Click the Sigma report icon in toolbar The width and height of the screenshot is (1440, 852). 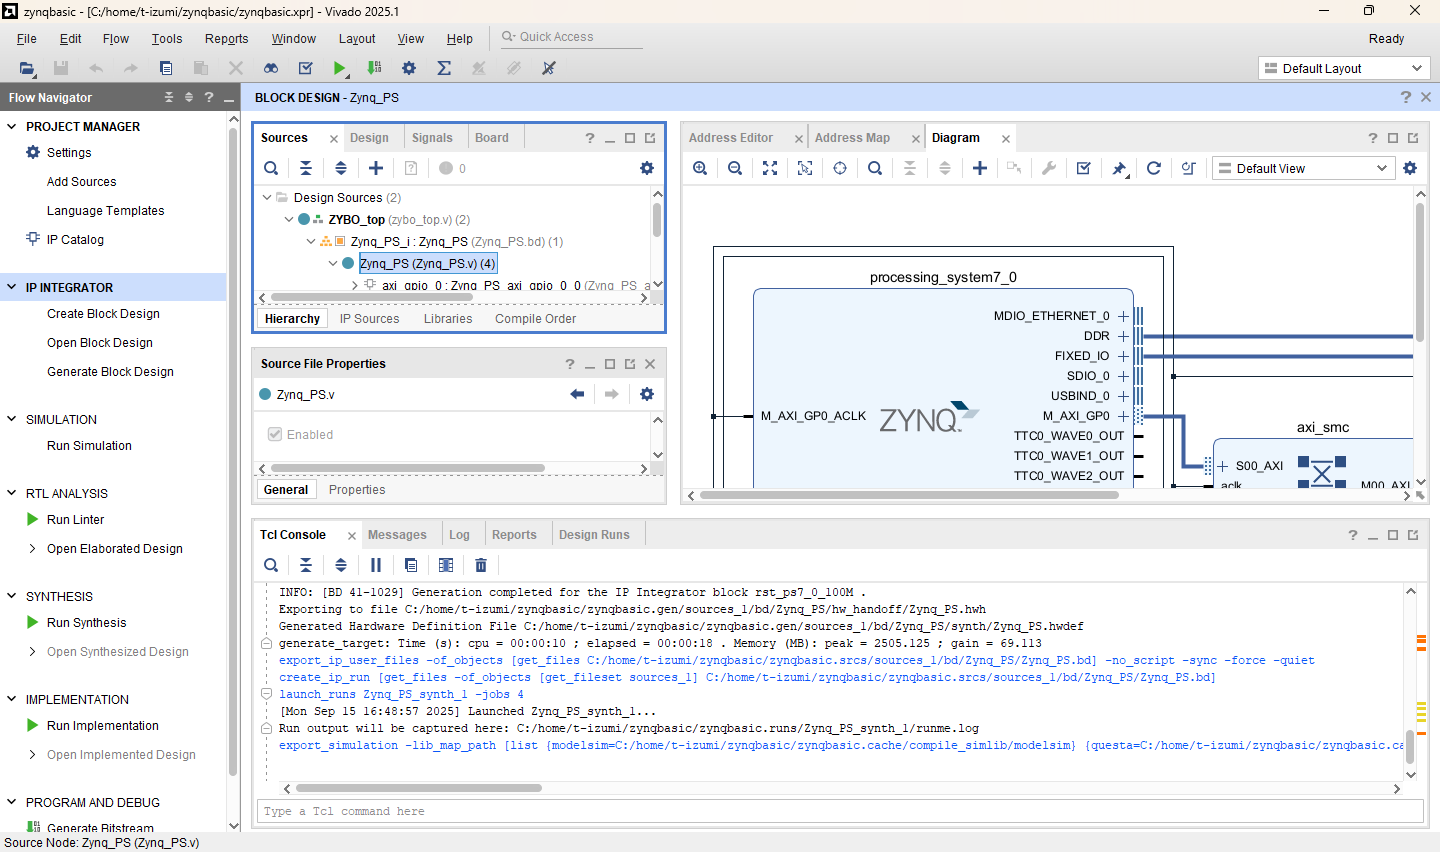[x=444, y=68]
